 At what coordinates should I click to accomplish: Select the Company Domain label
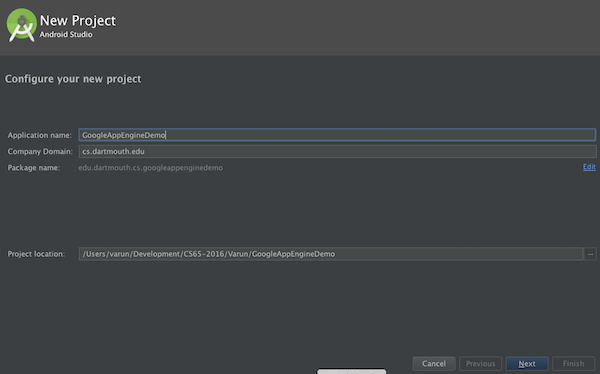40,152
